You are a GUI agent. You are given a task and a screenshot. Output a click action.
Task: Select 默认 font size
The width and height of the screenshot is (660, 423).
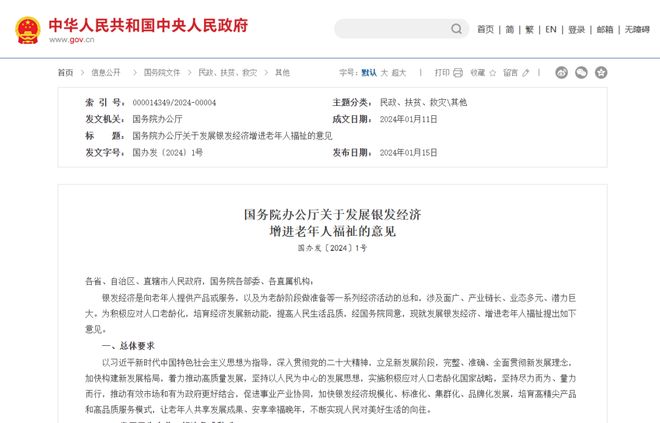click(369, 73)
